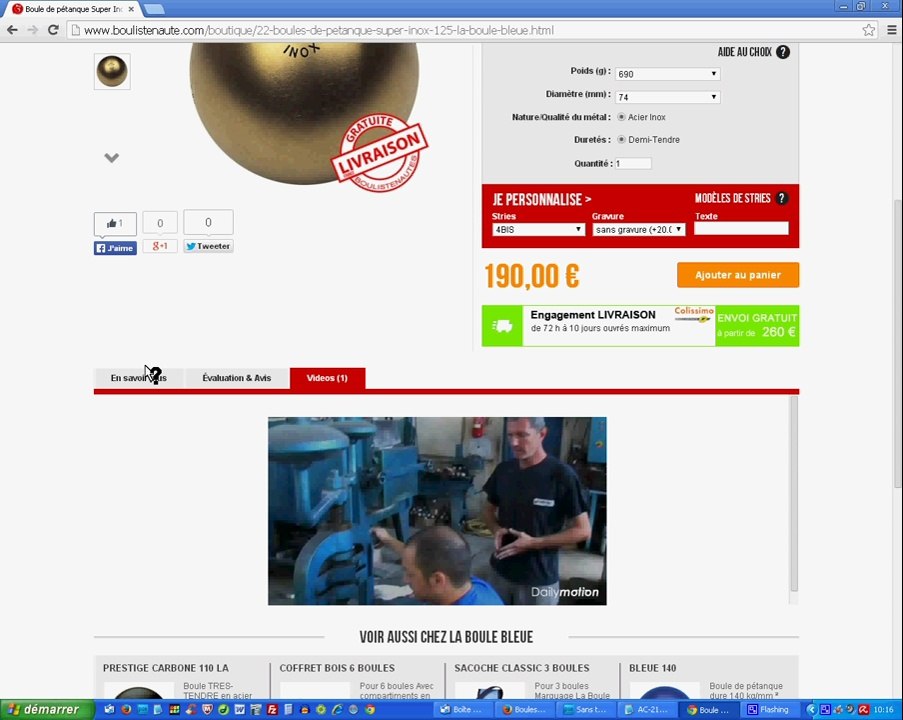Select the Acier Inox radio button
The width and height of the screenshot is (903, 720).
click(x=621, y=117)
